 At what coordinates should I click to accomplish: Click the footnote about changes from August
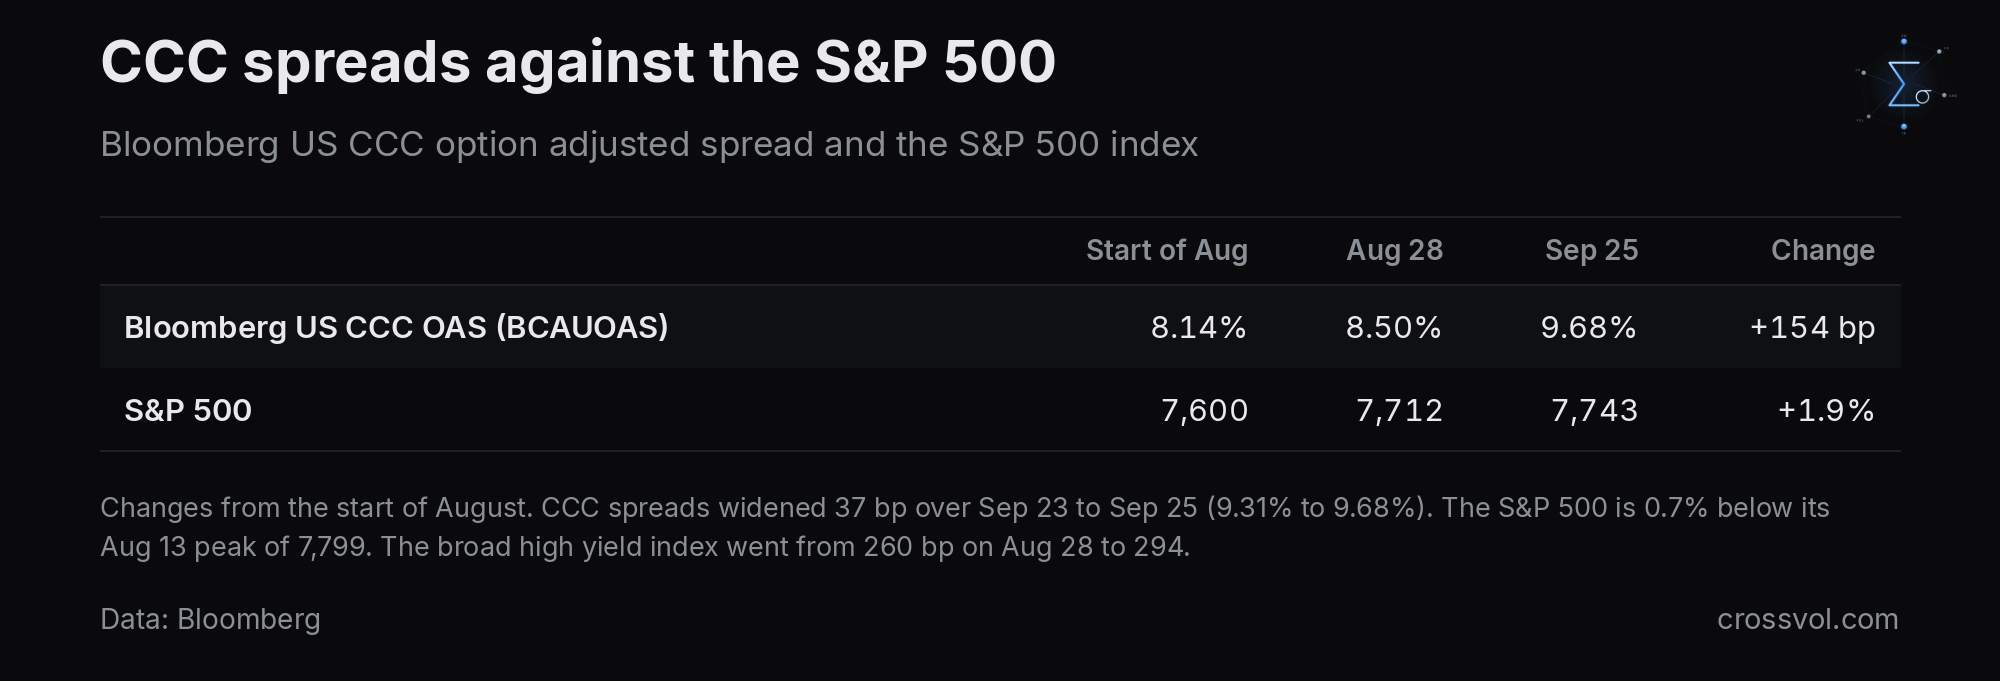coord(965,527)
